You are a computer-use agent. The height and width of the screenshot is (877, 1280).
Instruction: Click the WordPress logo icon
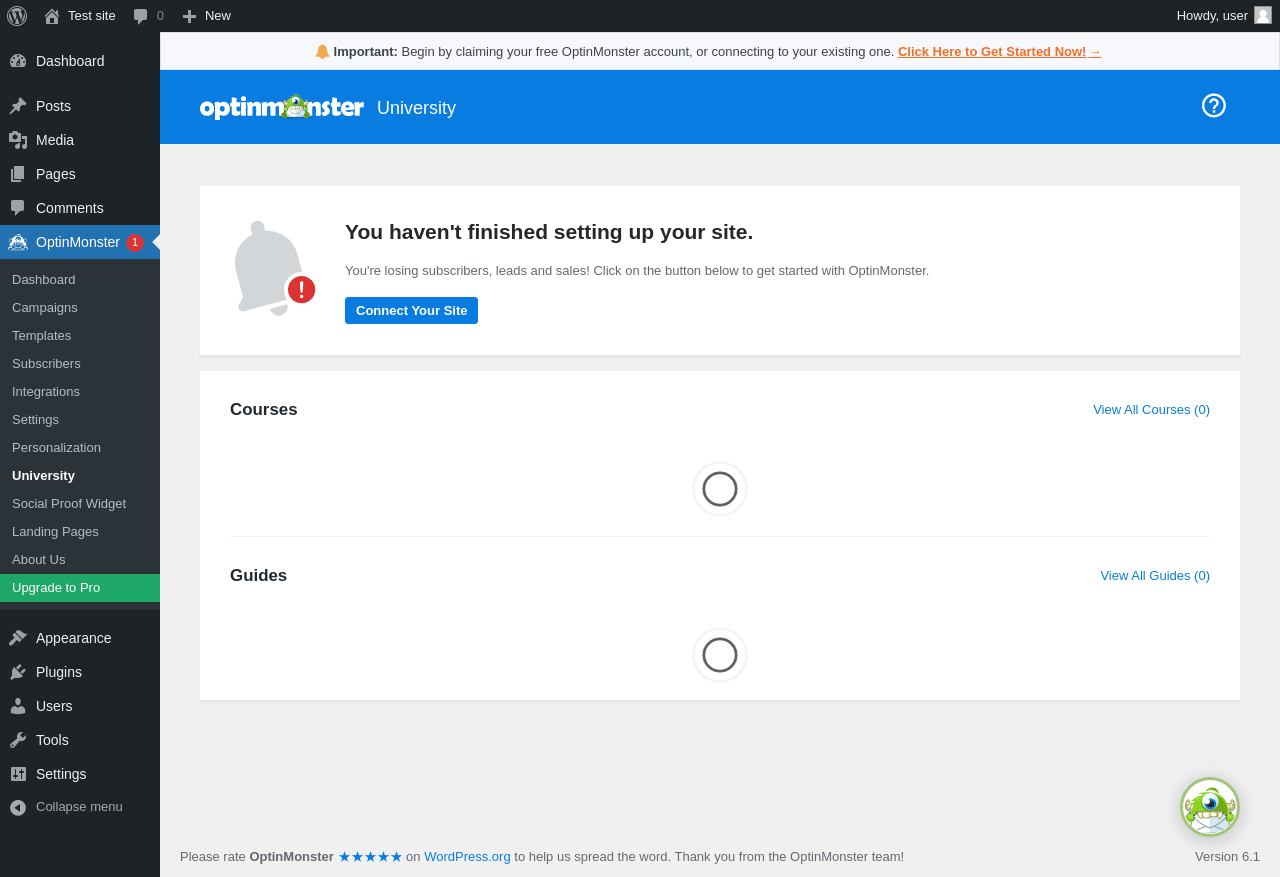(x=17, y=16)
